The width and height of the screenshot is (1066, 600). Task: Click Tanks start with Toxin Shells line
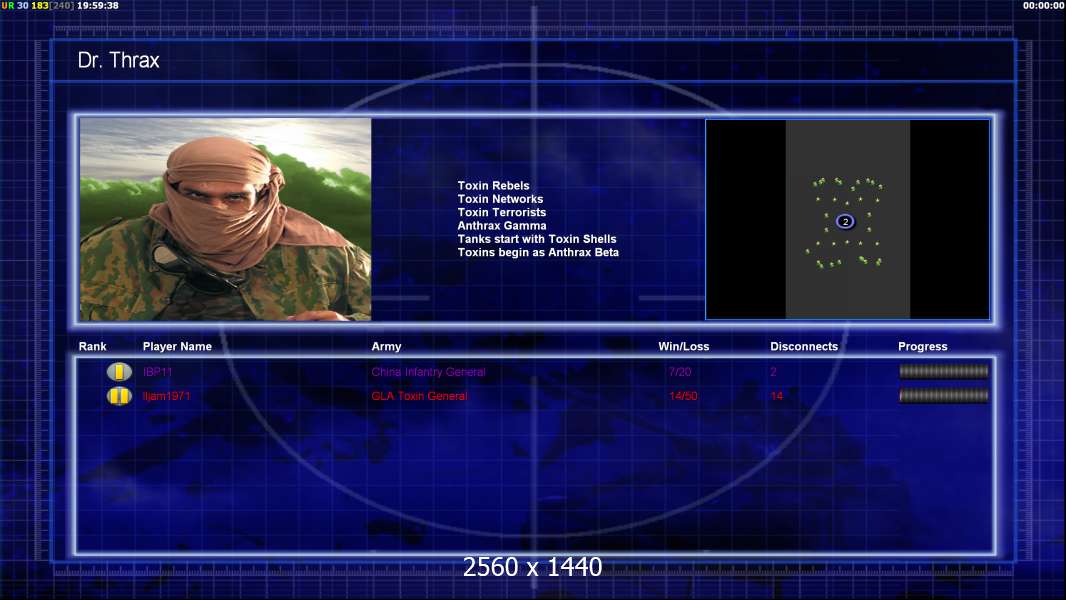pyautogui.click(x=536, y=239)
